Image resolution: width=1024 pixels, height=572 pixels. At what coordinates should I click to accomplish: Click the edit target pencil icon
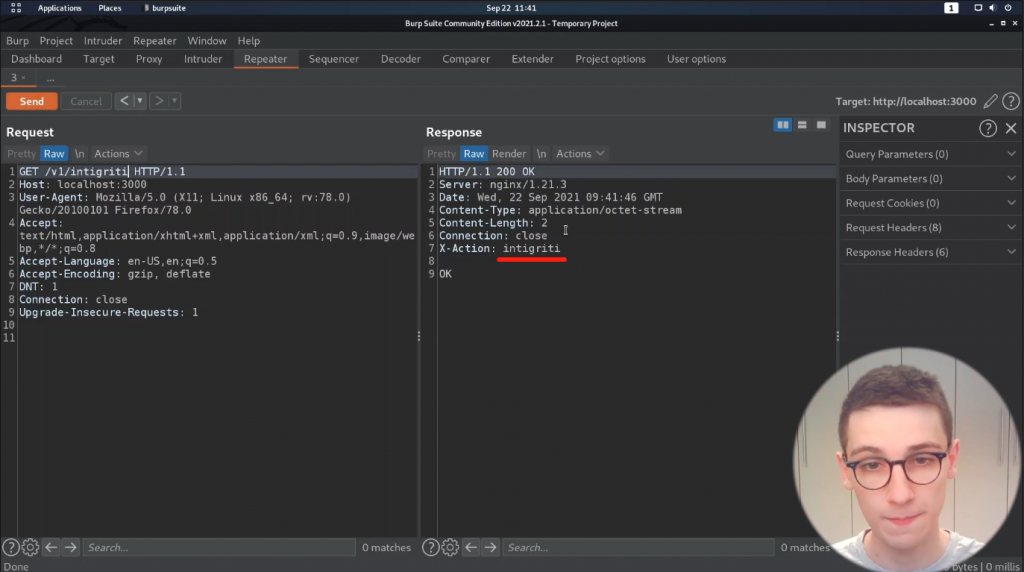pyautogui.click(x=991, y=101)
